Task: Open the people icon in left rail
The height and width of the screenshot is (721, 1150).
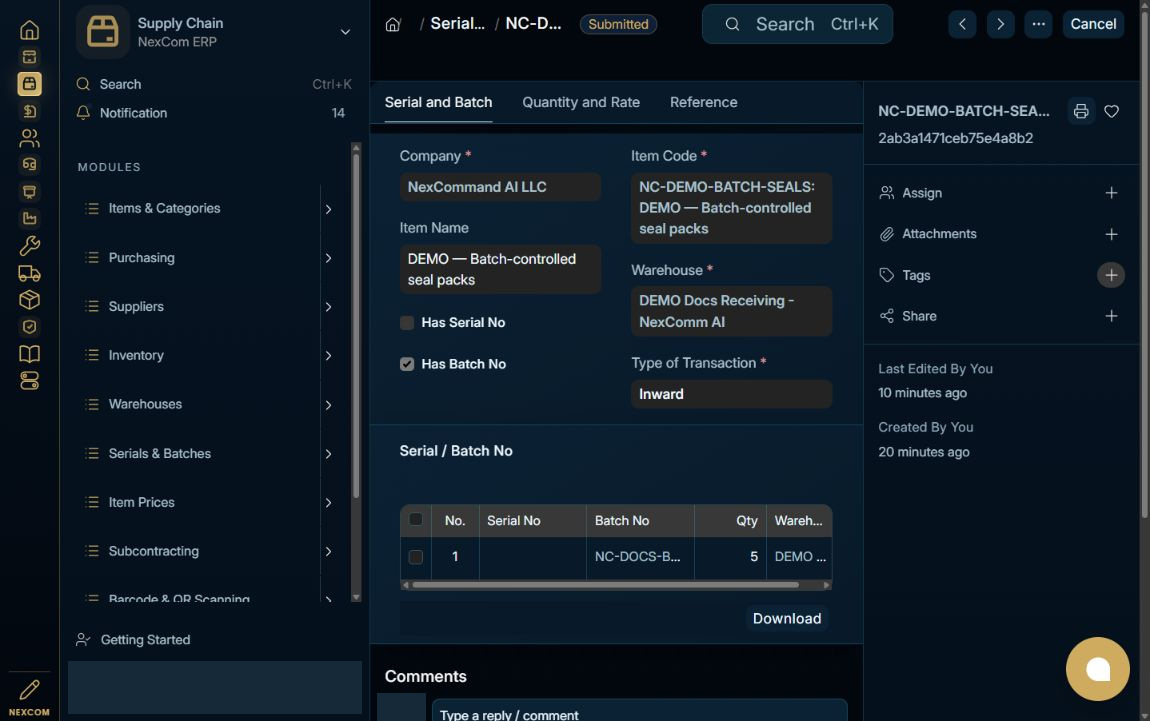Action: (x=29, y=138)
